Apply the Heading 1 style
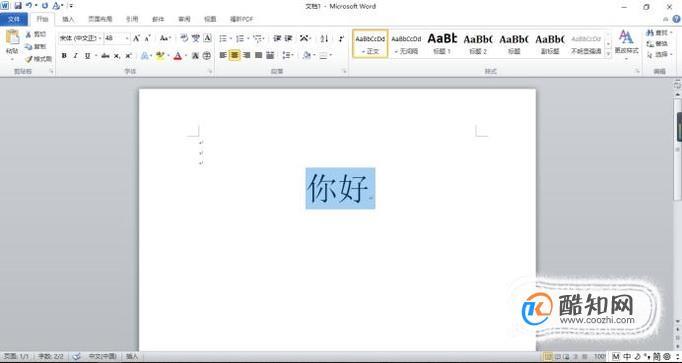 point(442,43)
